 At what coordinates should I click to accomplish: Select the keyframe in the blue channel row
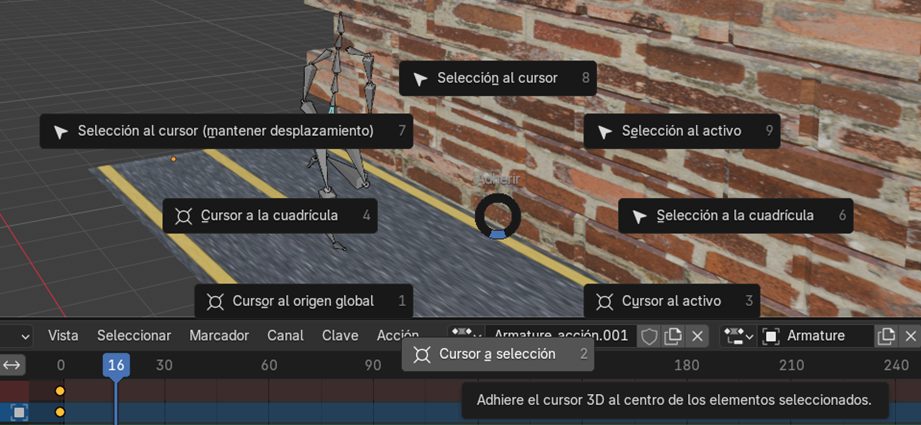pos(59,412)
